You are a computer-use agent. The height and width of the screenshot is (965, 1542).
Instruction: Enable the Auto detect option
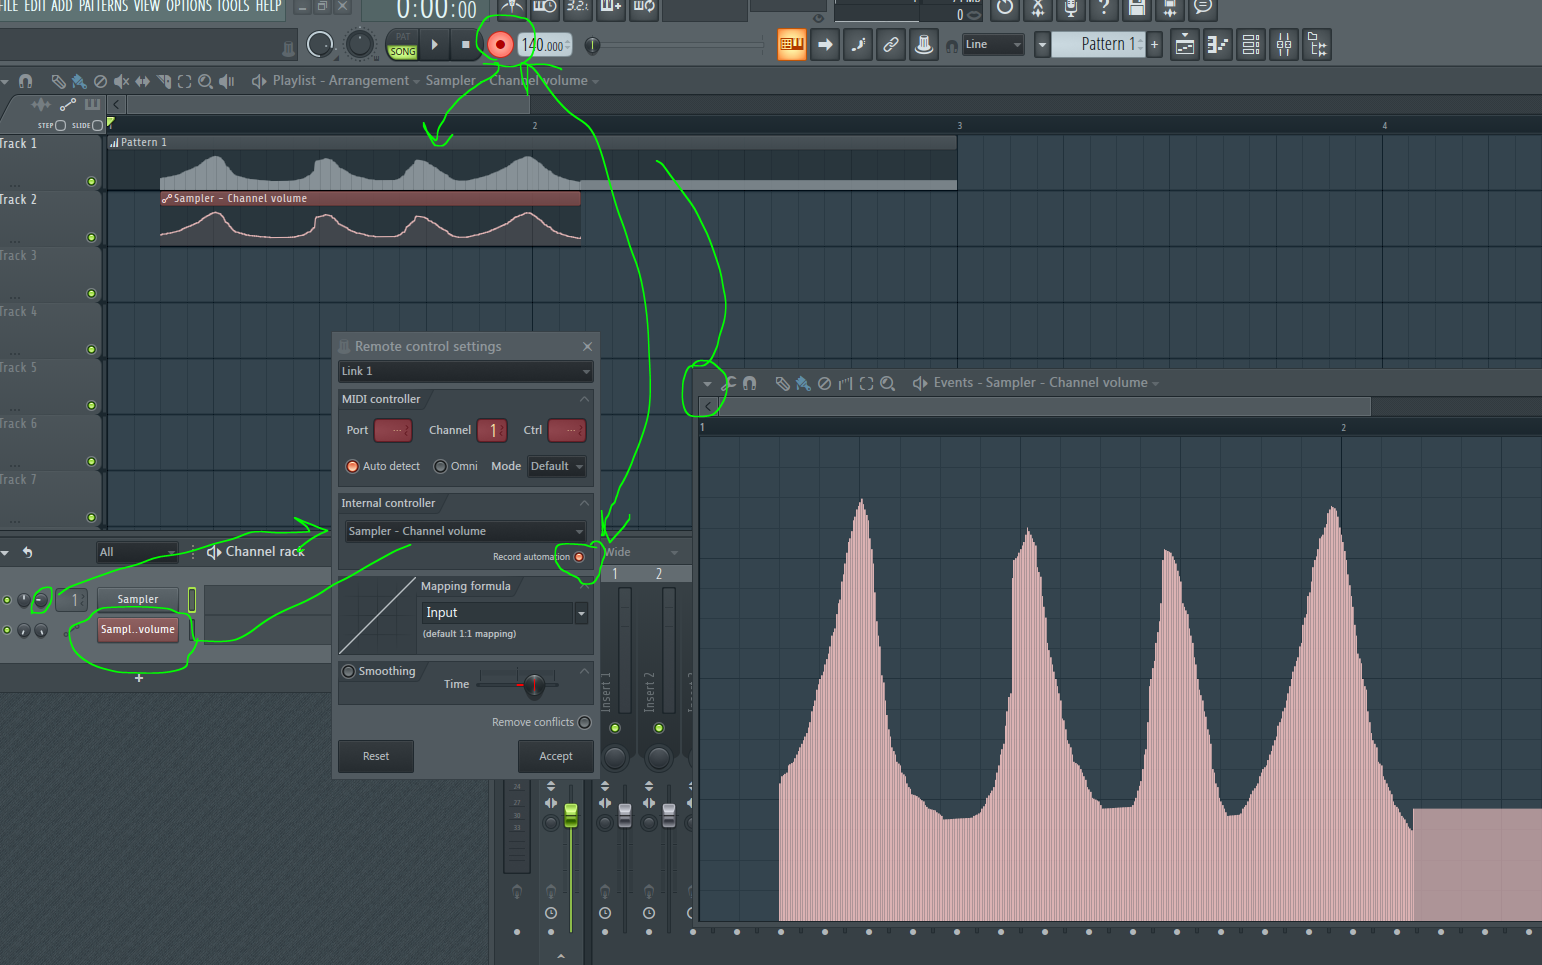pyautogui.click(x=352, y=466)
